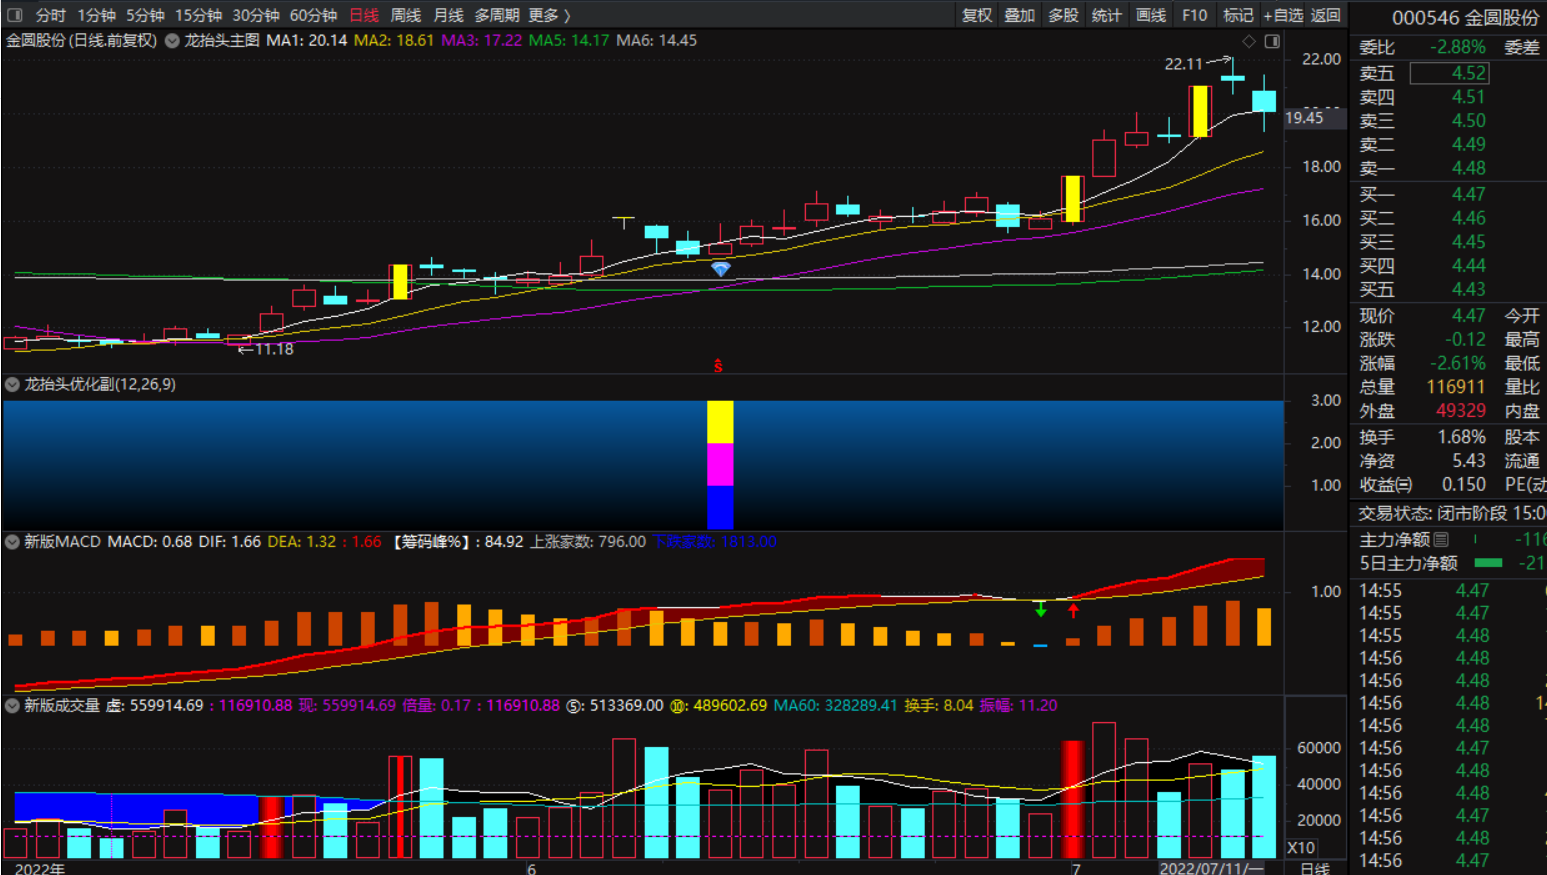Viewport: 1547px width, 875px height.
Task: Expand the 更多 periods menu
Action: pyautogui.click(x=549, y=15)
